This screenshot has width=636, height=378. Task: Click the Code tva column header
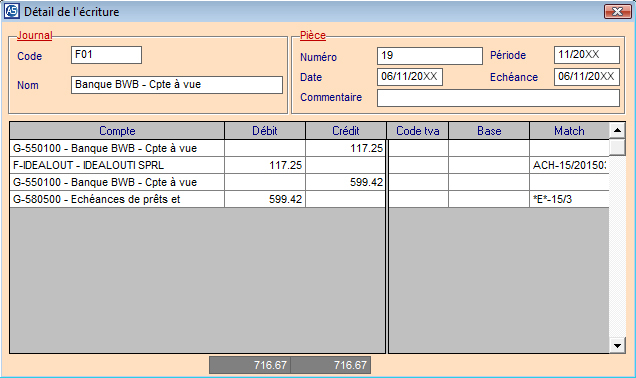coord(418,131)
